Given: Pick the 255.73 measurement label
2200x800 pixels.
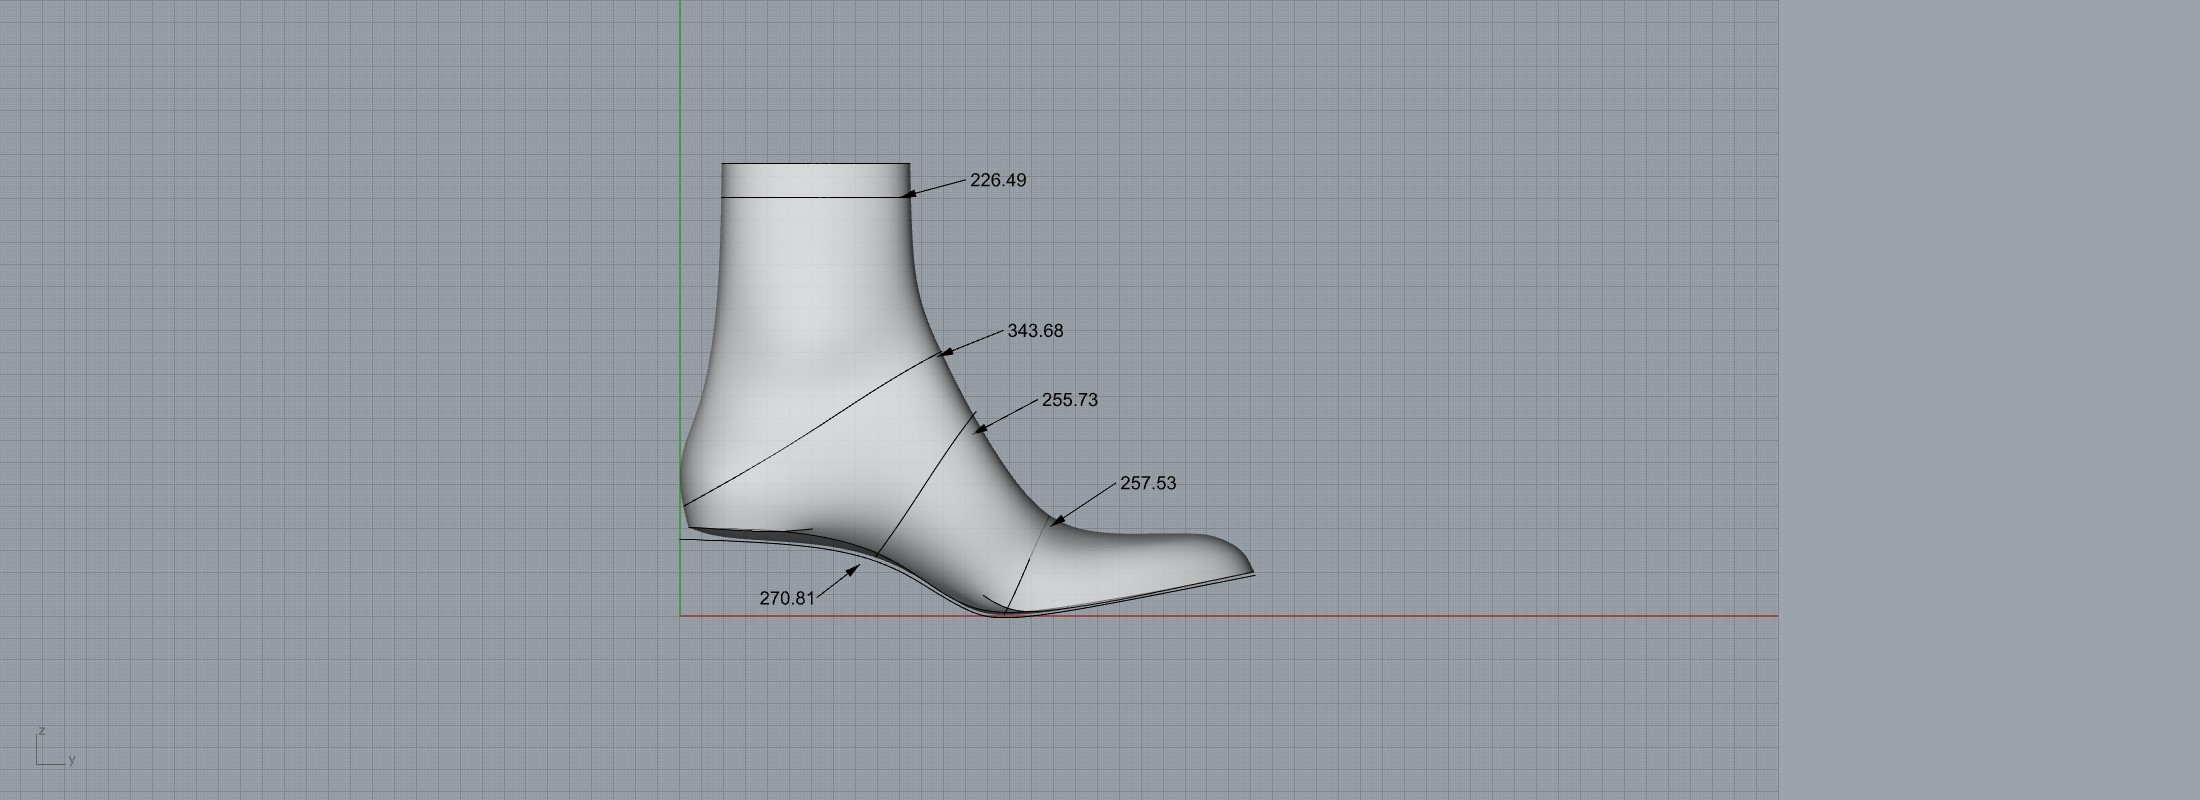Looking at the screenshot, I should click(x=1069, y=400).
